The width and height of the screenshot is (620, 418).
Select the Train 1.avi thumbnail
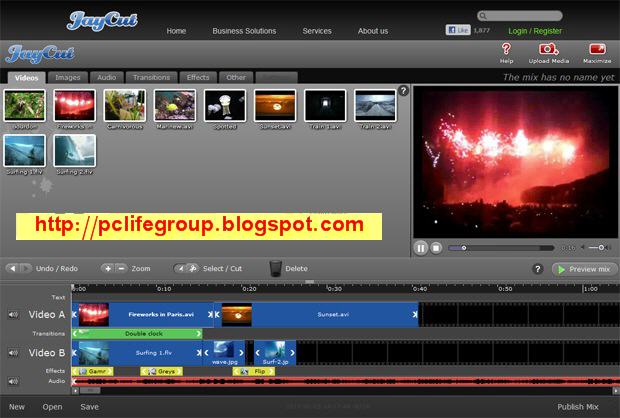pos(325,105)
